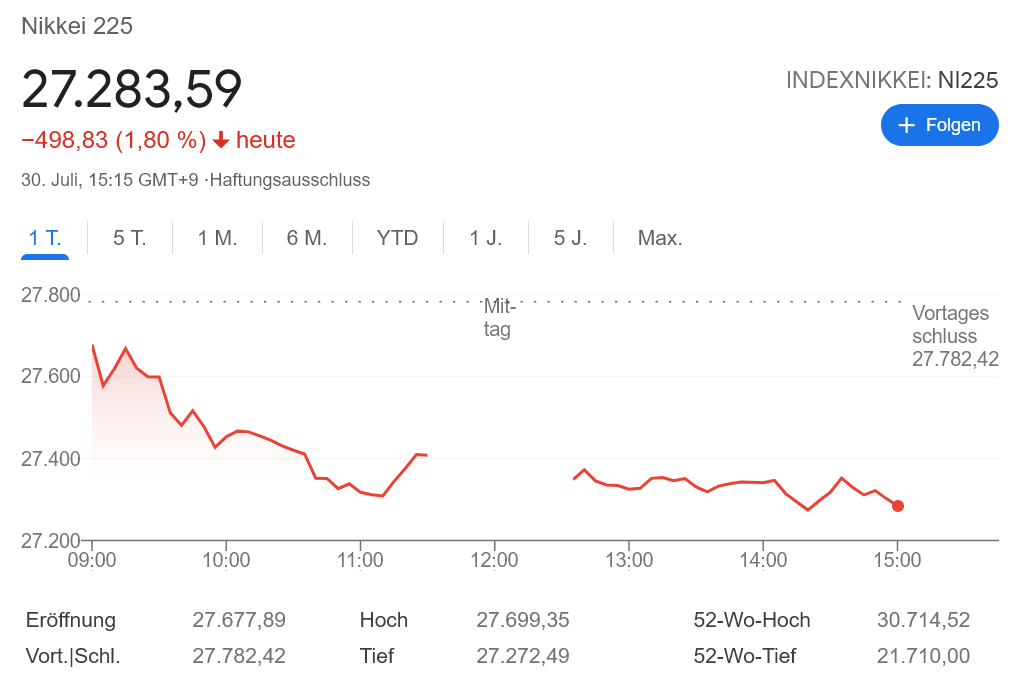Switch to 1 J. yearly view
This screenshot has height=686, width=1012.
[x=486, y=238]
